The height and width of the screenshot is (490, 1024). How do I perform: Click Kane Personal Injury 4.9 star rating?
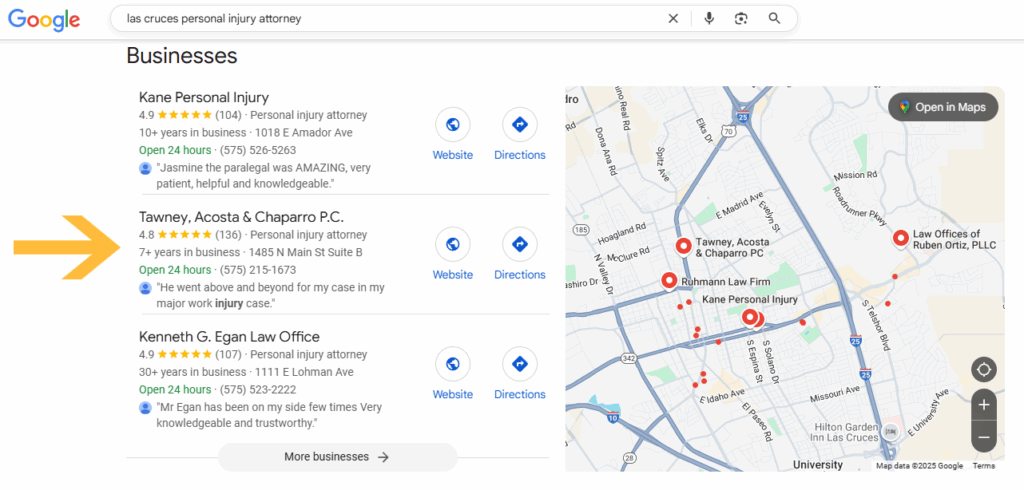coord(190,115)
